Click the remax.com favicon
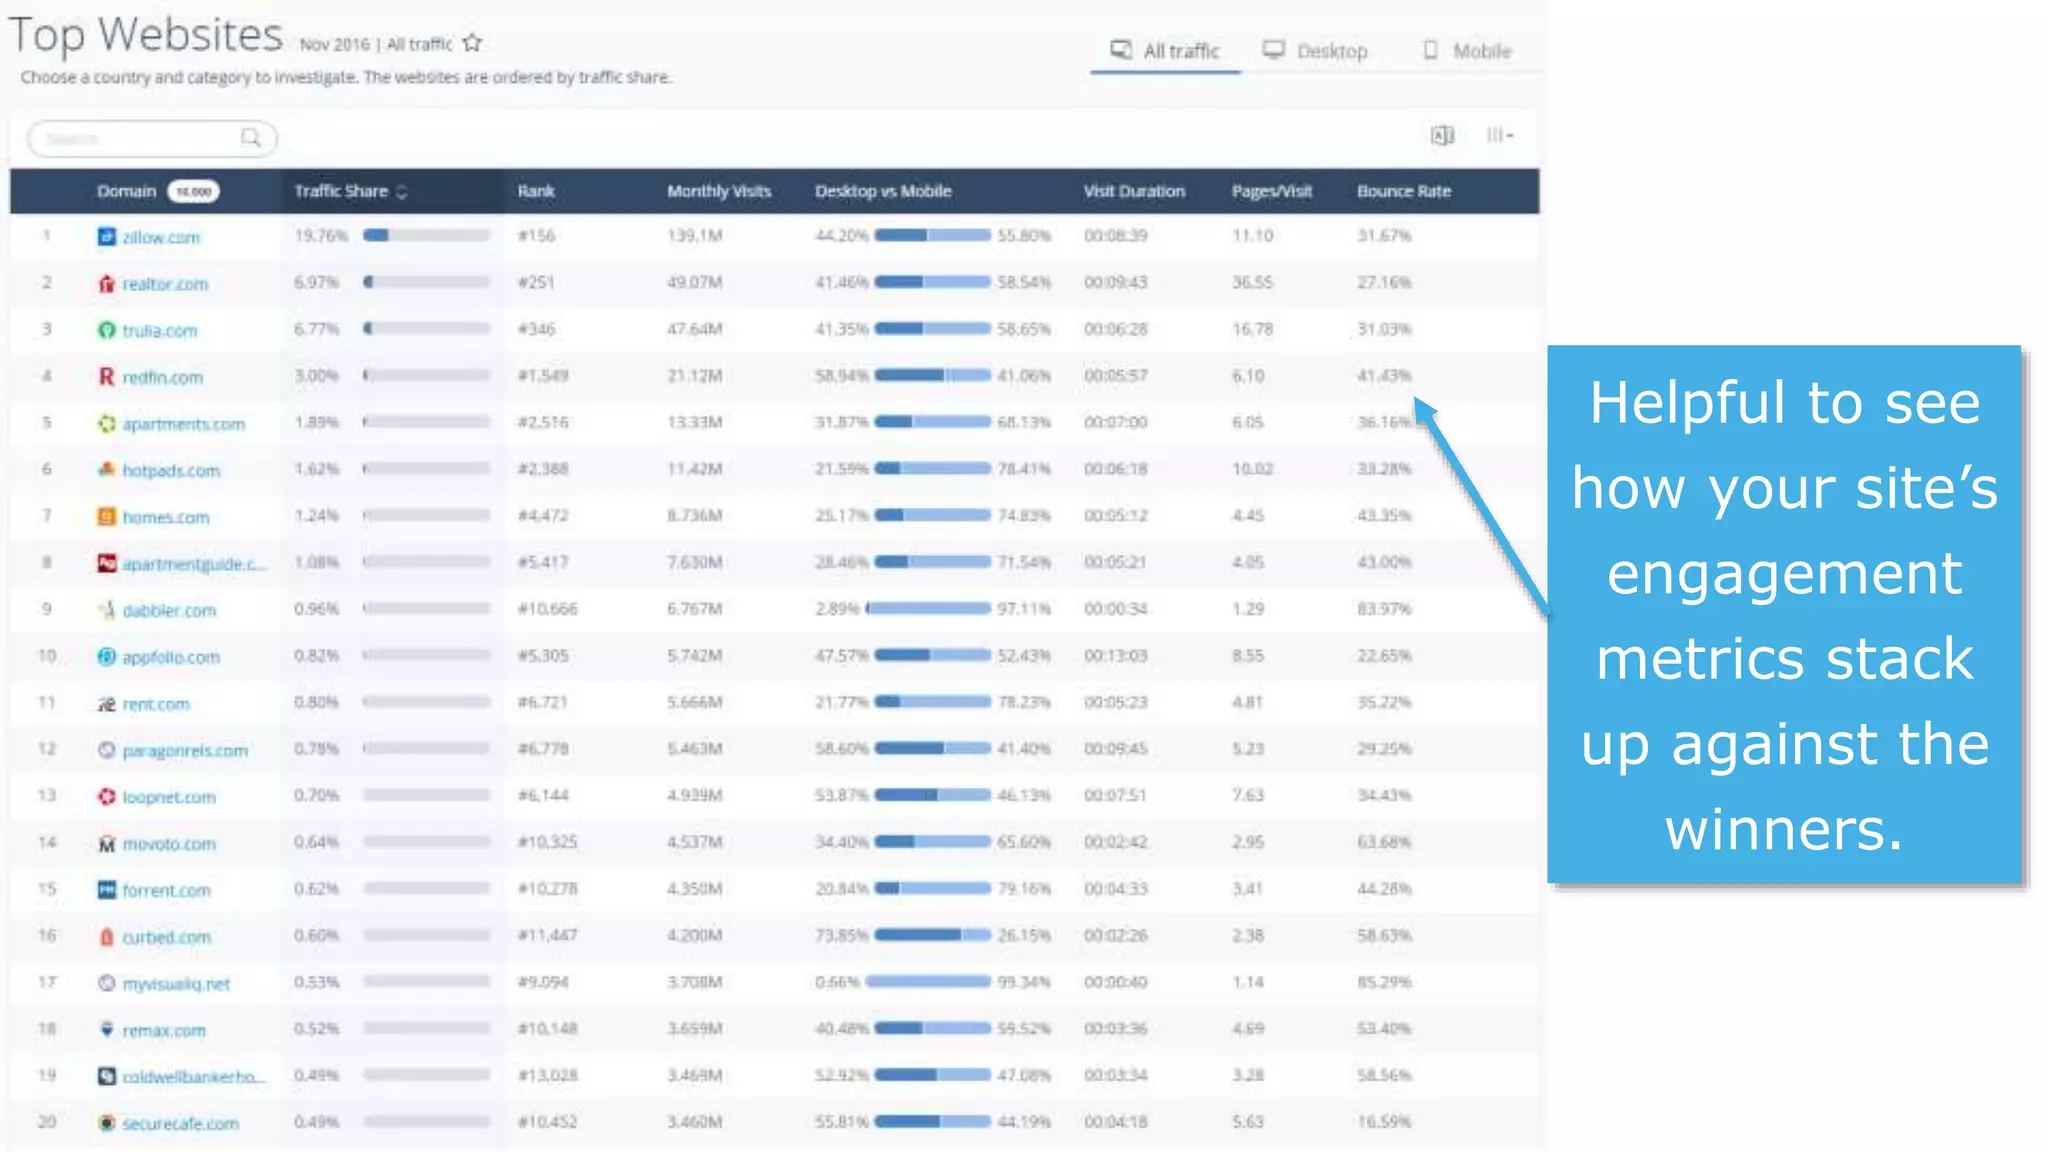Screen dimensions: 2048x1152 pos(106,1030)
